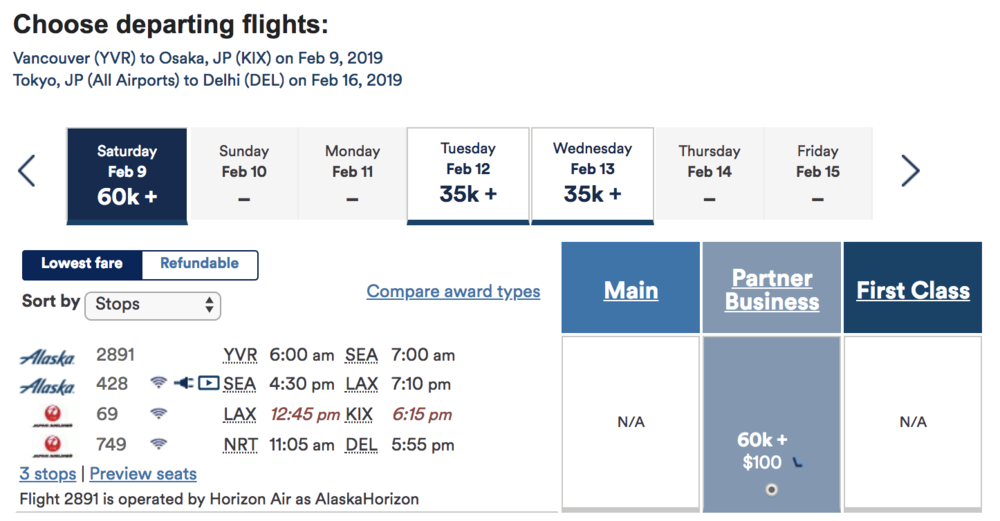Image resolution: width=1000 pixels, height=521 pixels.
Task: Click the power outlet icon on flight 428
Action: pos(183,383)
